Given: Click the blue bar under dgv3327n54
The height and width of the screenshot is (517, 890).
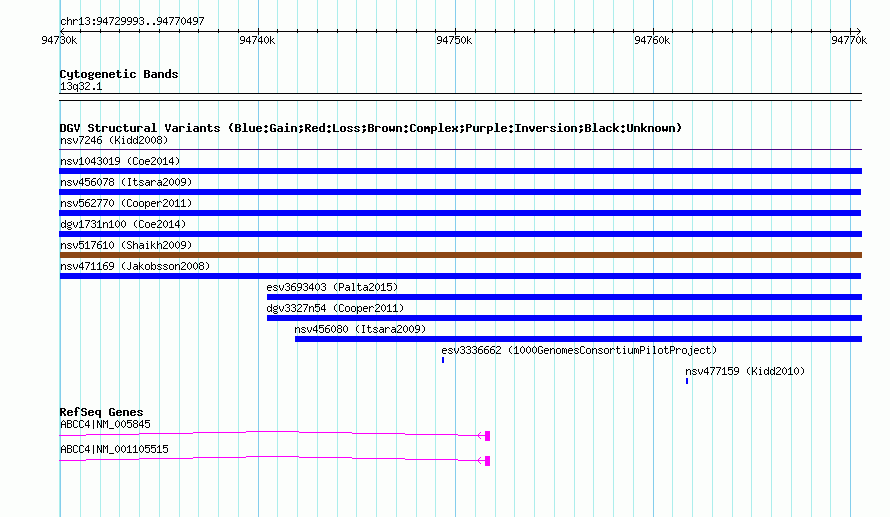Looking at the screenshot, I should click(x=564, y=318).
